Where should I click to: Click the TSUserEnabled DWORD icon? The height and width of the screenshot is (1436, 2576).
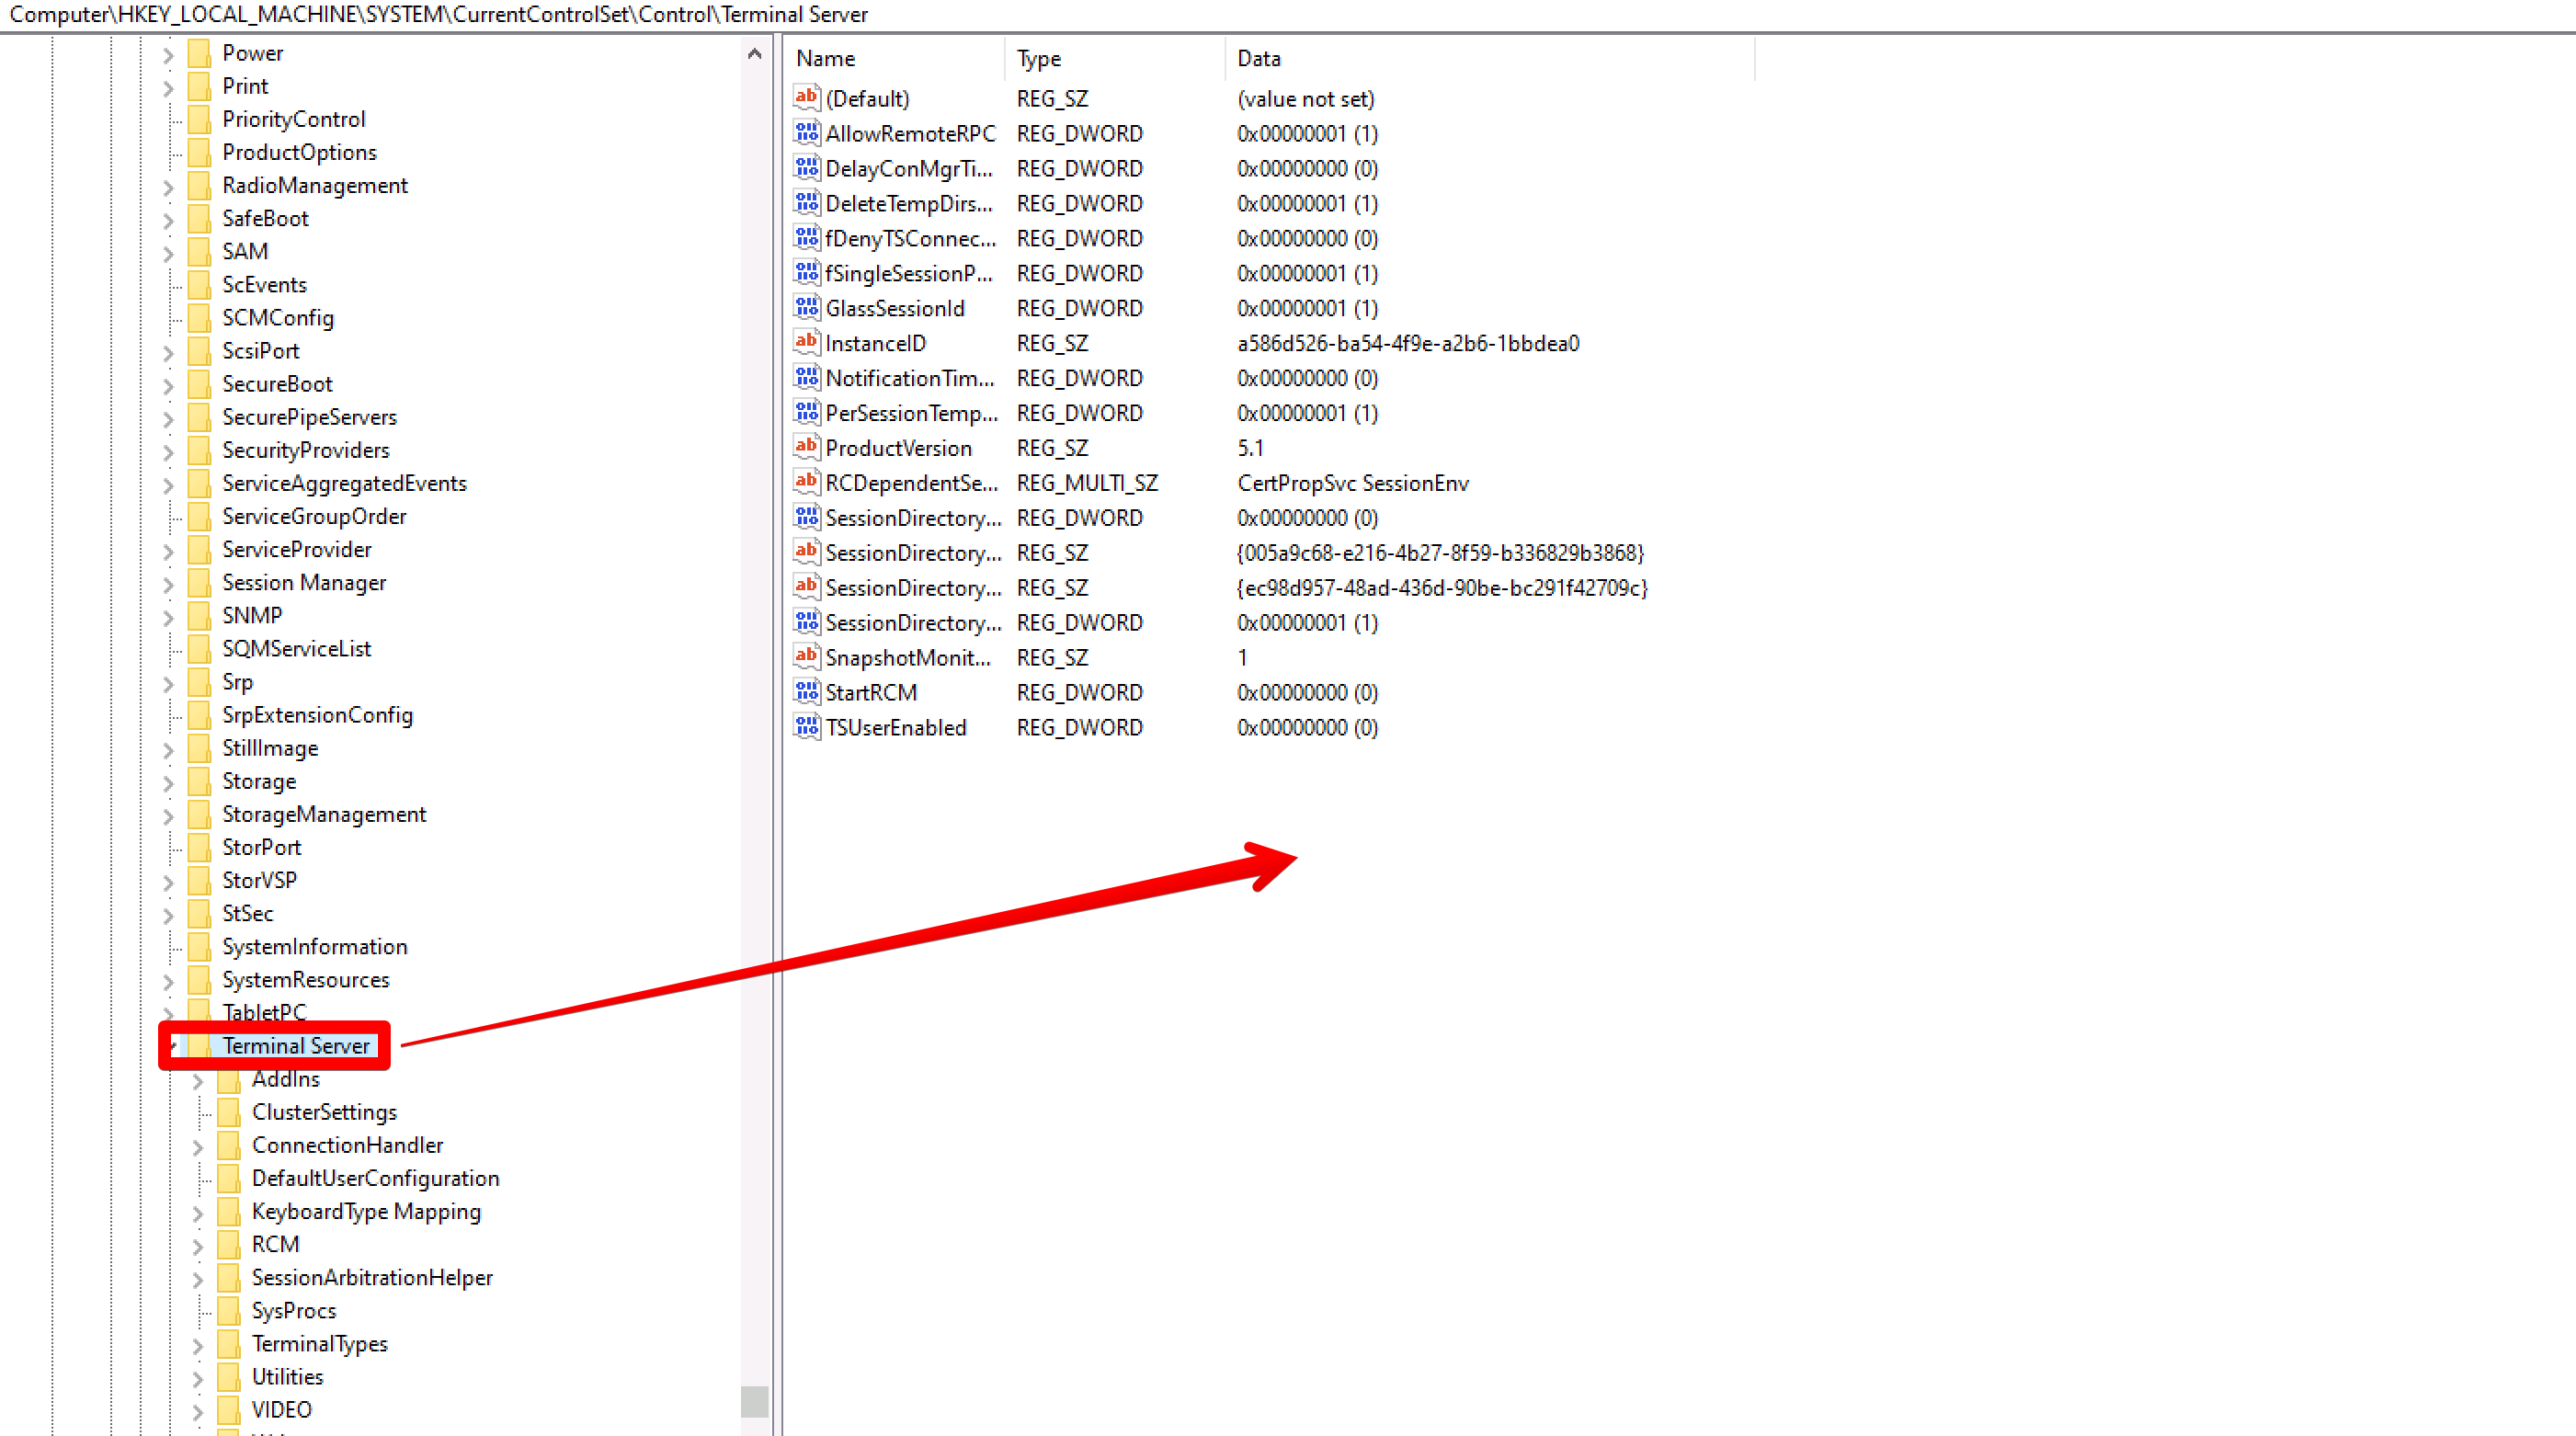coord(806,727)
